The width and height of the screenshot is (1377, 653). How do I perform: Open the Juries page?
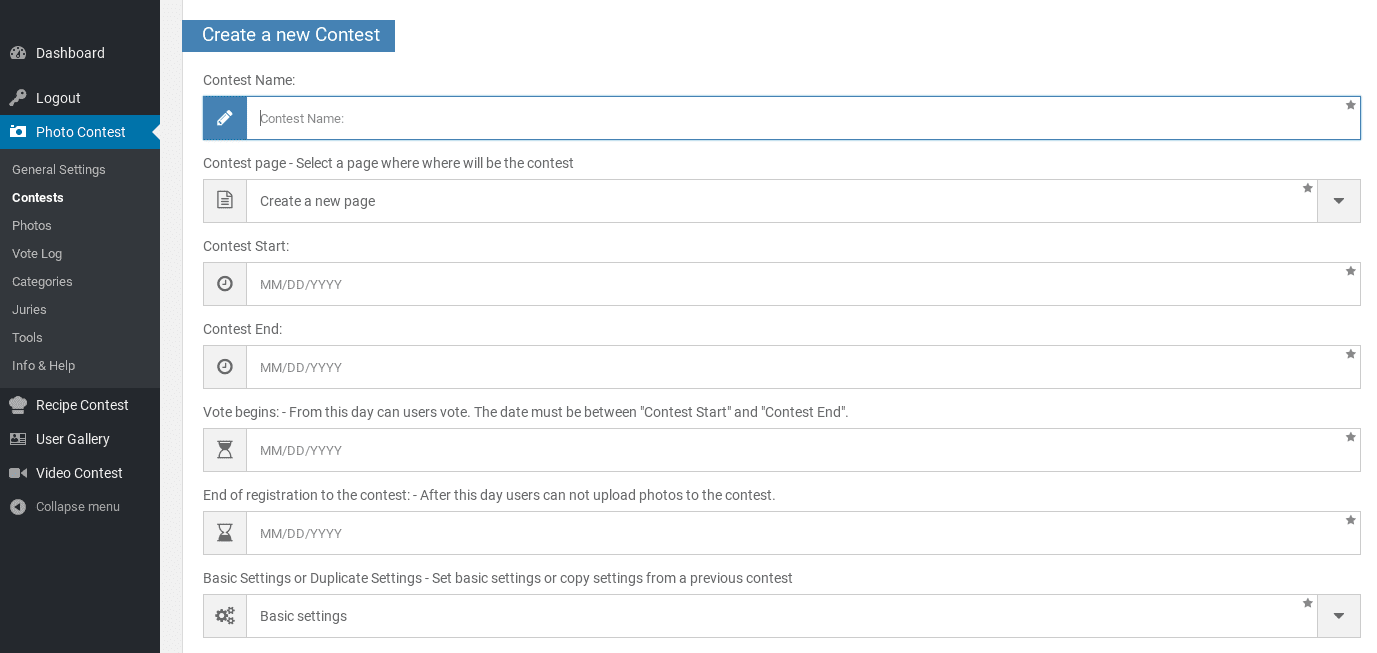28,309
